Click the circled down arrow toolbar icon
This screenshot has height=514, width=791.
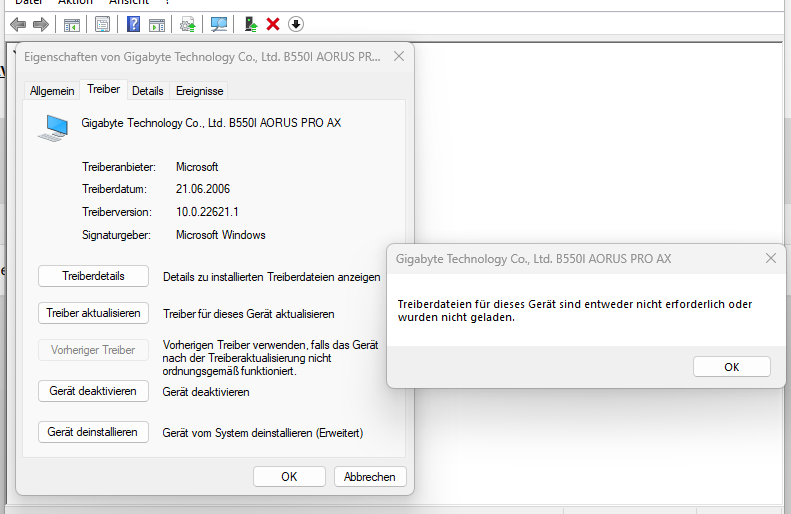tap(296, 24)
